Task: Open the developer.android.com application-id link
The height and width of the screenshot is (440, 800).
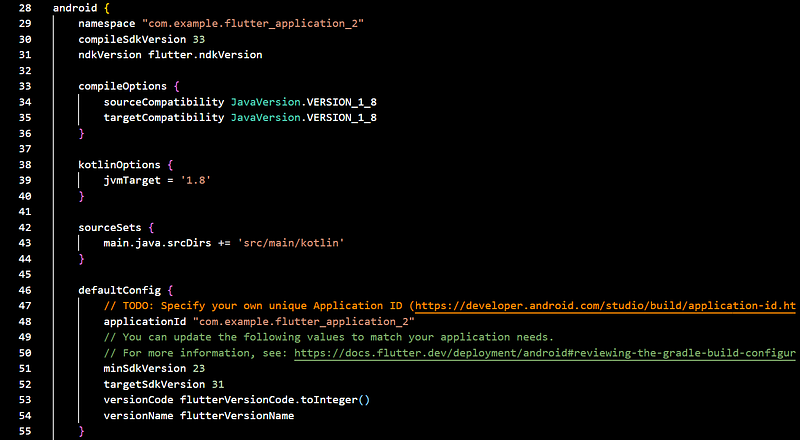Action: tap(606, 306)
